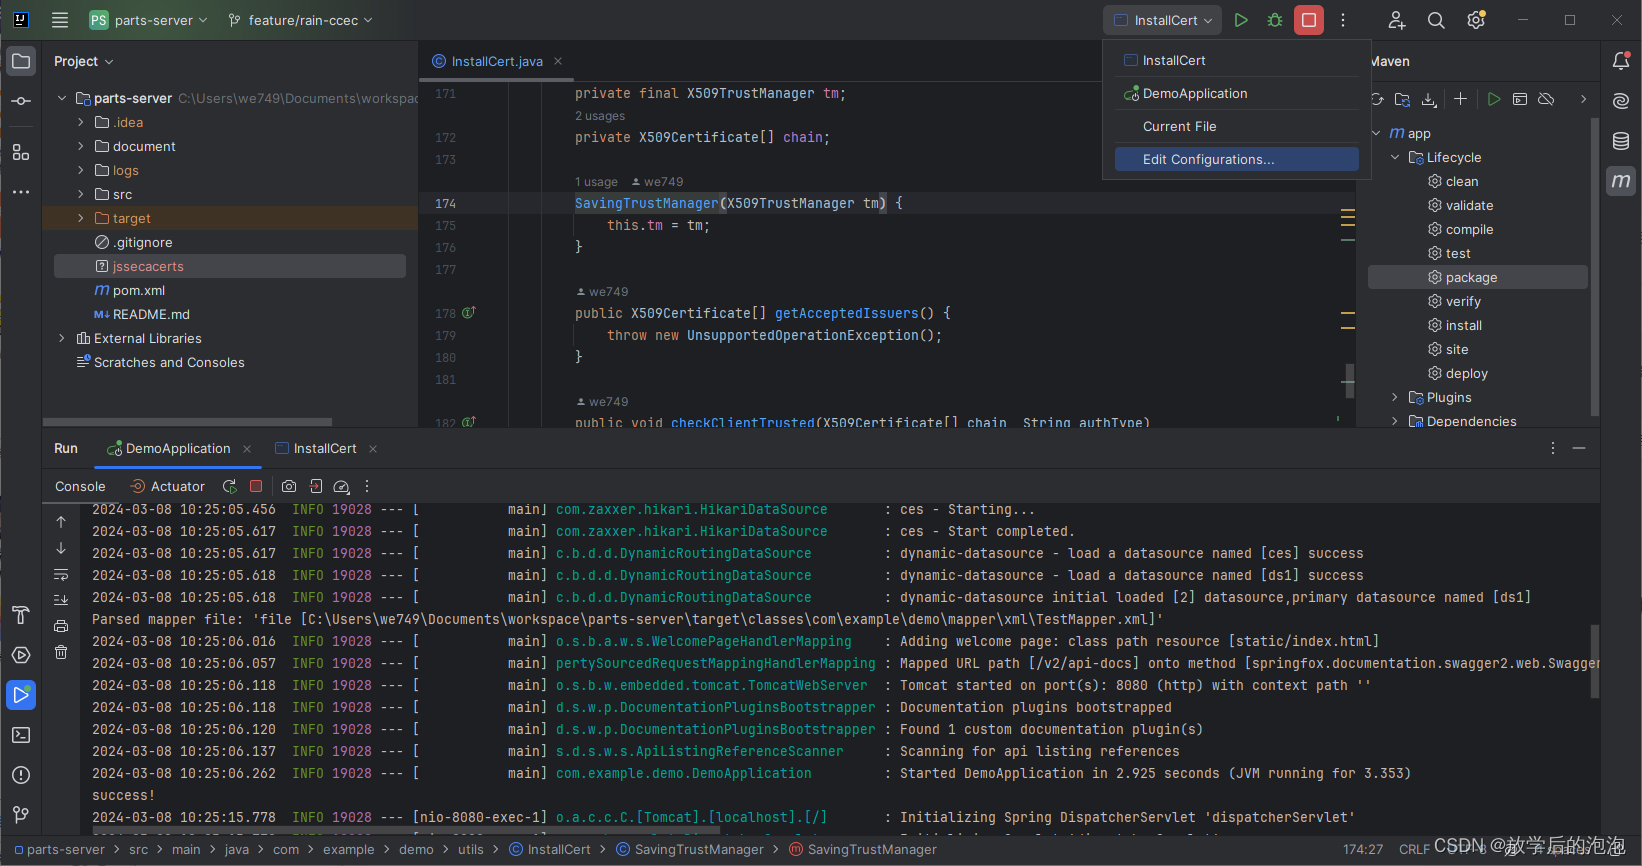
Task: Run the selected Maven build with green arrow
Action: (x=1493, y=99)
